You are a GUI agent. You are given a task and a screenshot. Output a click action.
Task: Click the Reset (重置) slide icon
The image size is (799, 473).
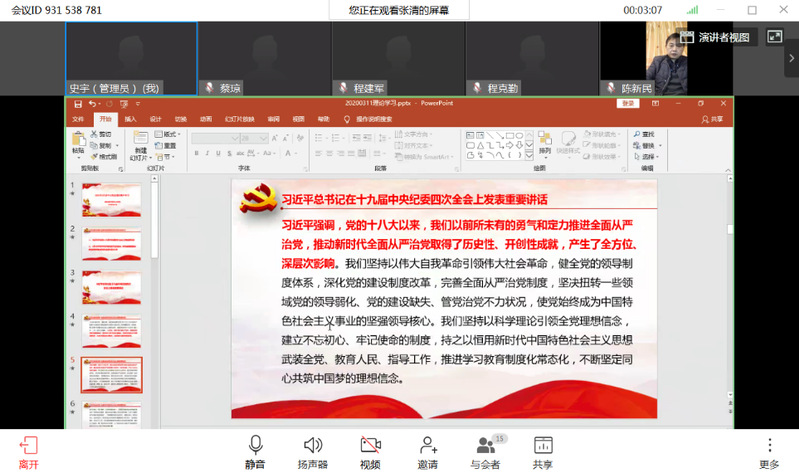(158, 145)
